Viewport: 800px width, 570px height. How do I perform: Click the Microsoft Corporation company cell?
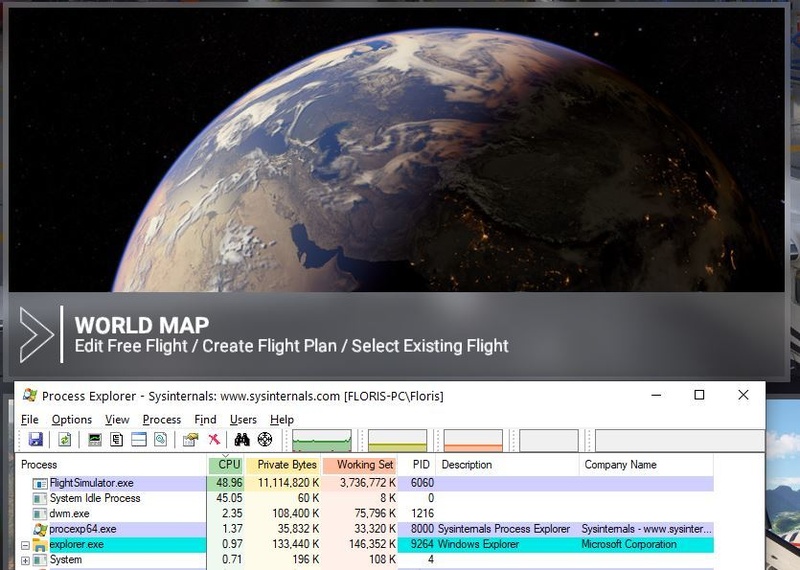pos(629,544)
